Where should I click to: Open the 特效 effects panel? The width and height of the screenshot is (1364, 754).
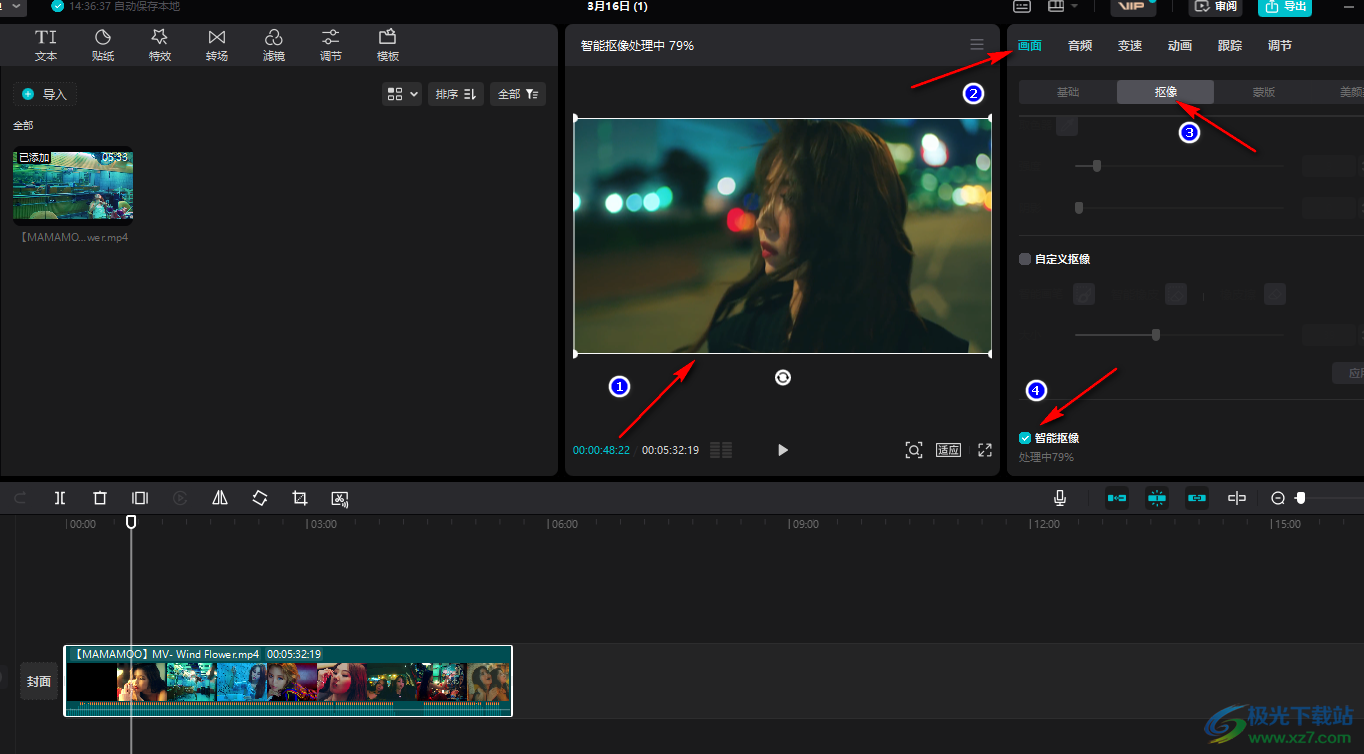tap(159, 45)
